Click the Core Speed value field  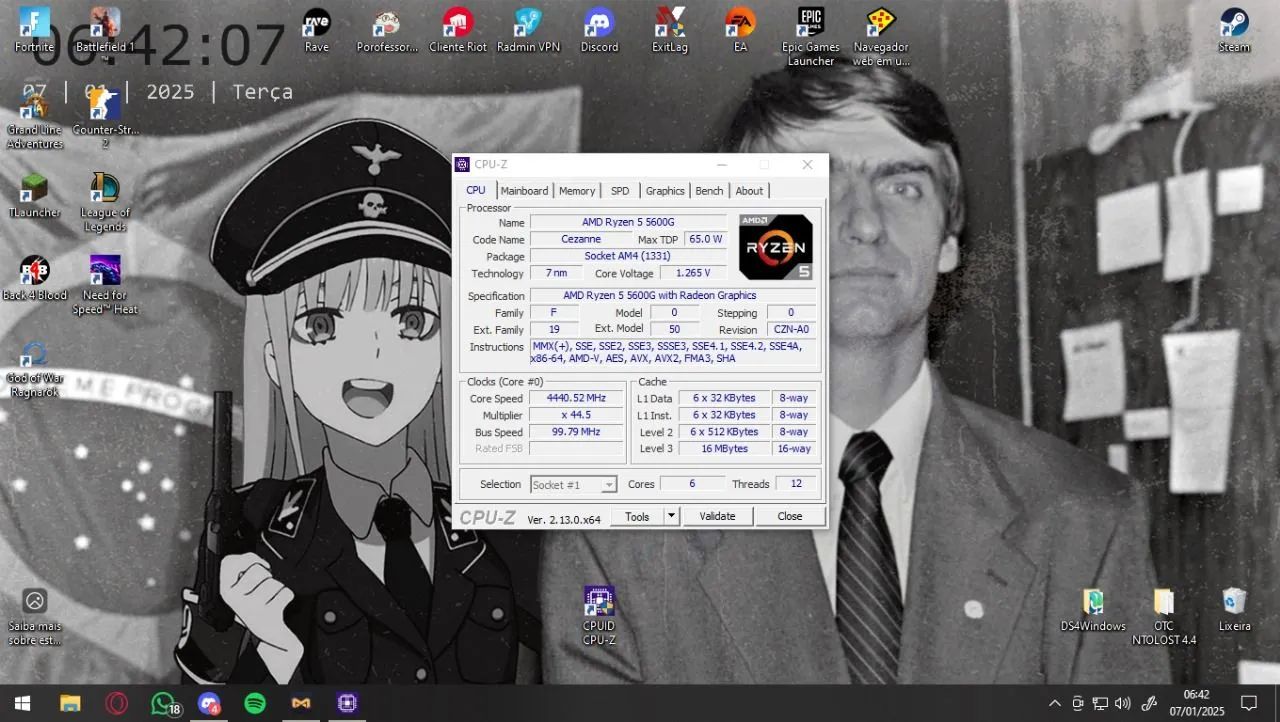tap(576, 398)
